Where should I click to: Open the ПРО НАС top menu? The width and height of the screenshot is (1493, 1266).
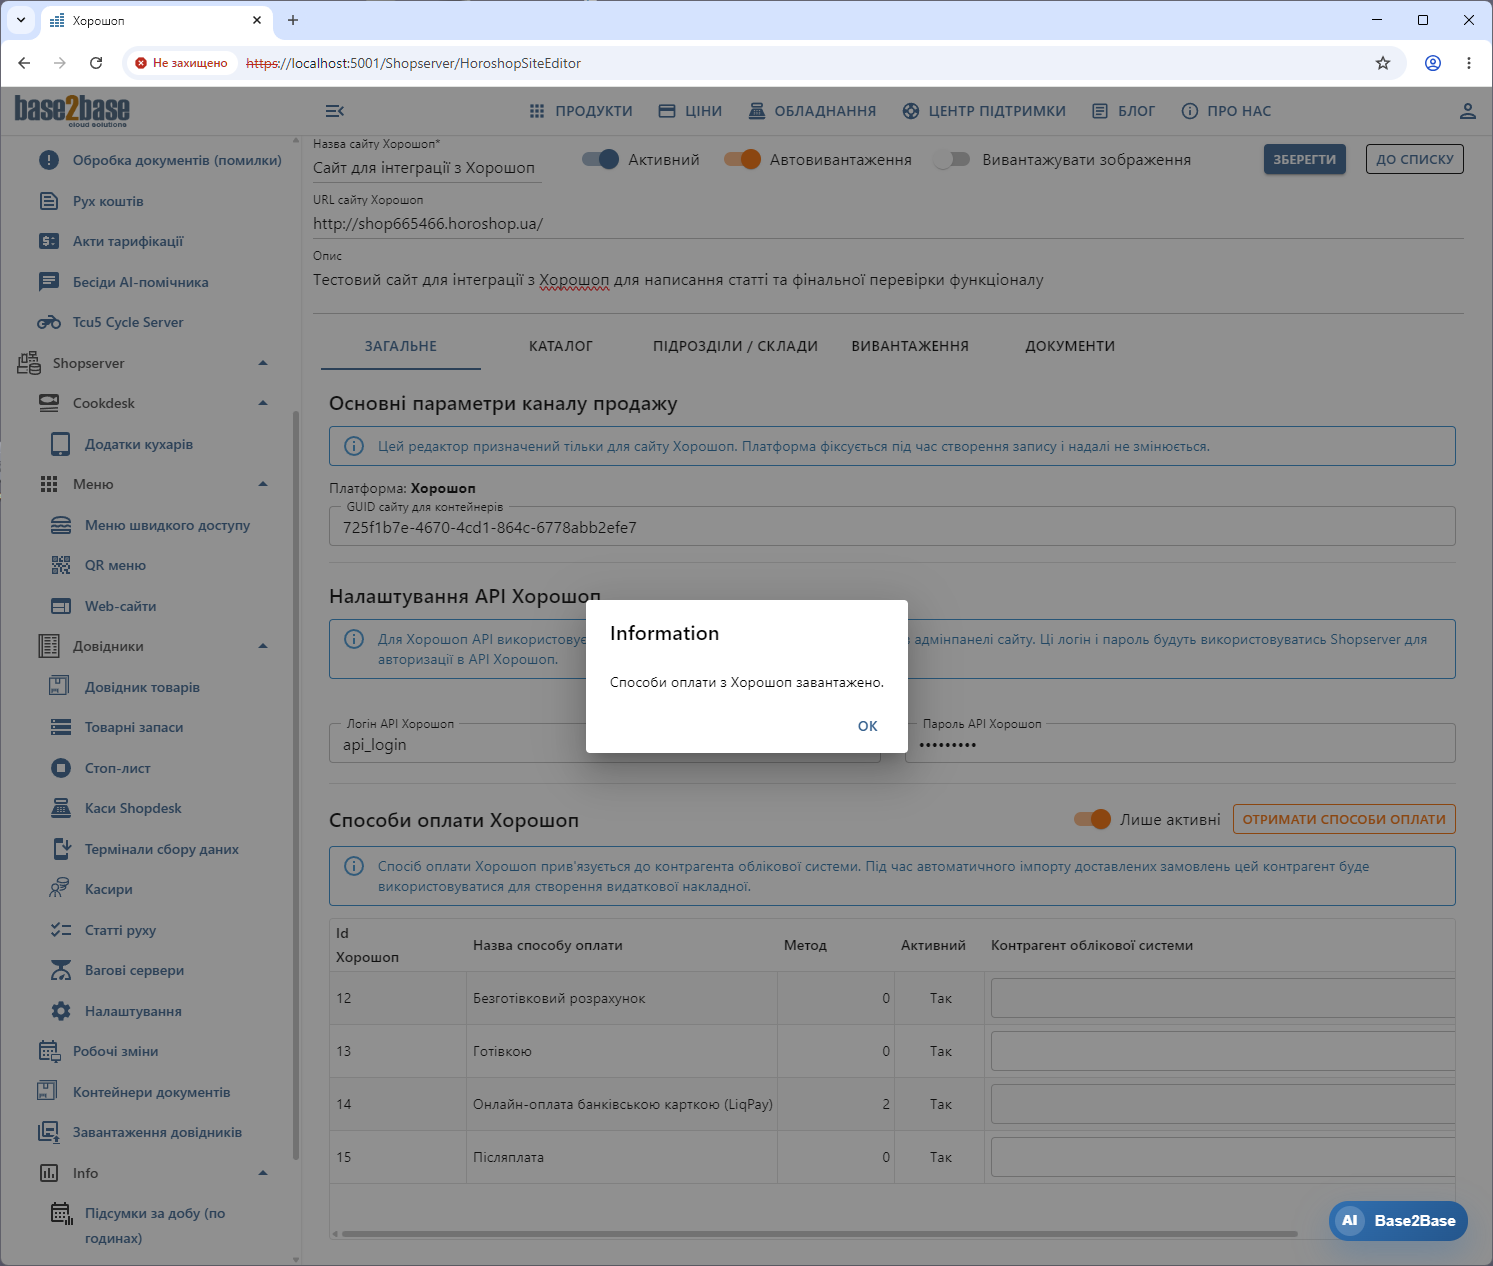click(x=1226, y=111)
